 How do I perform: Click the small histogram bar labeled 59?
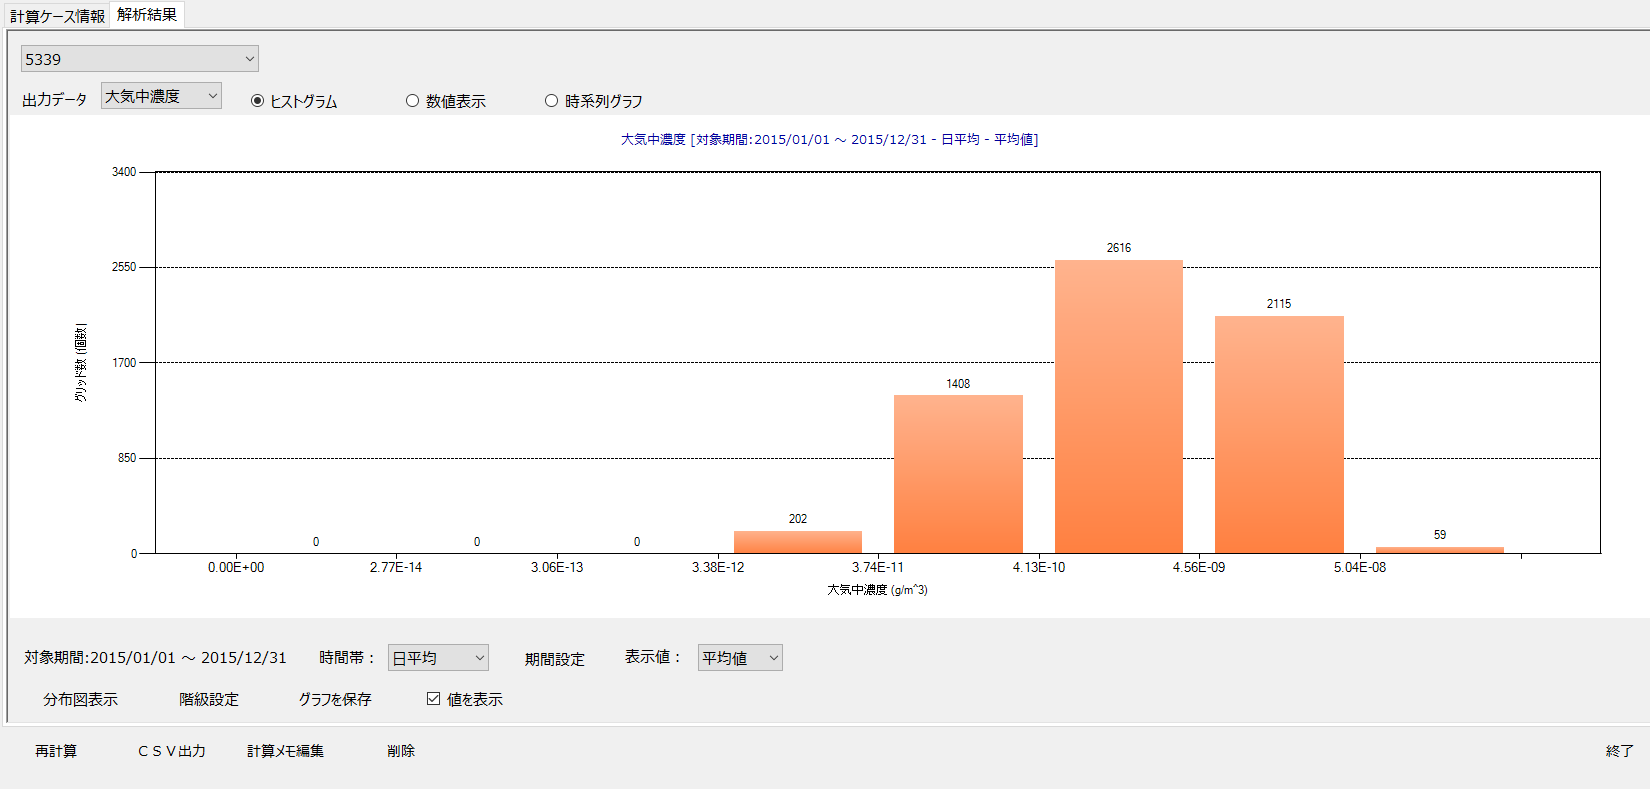(1440, 550)
